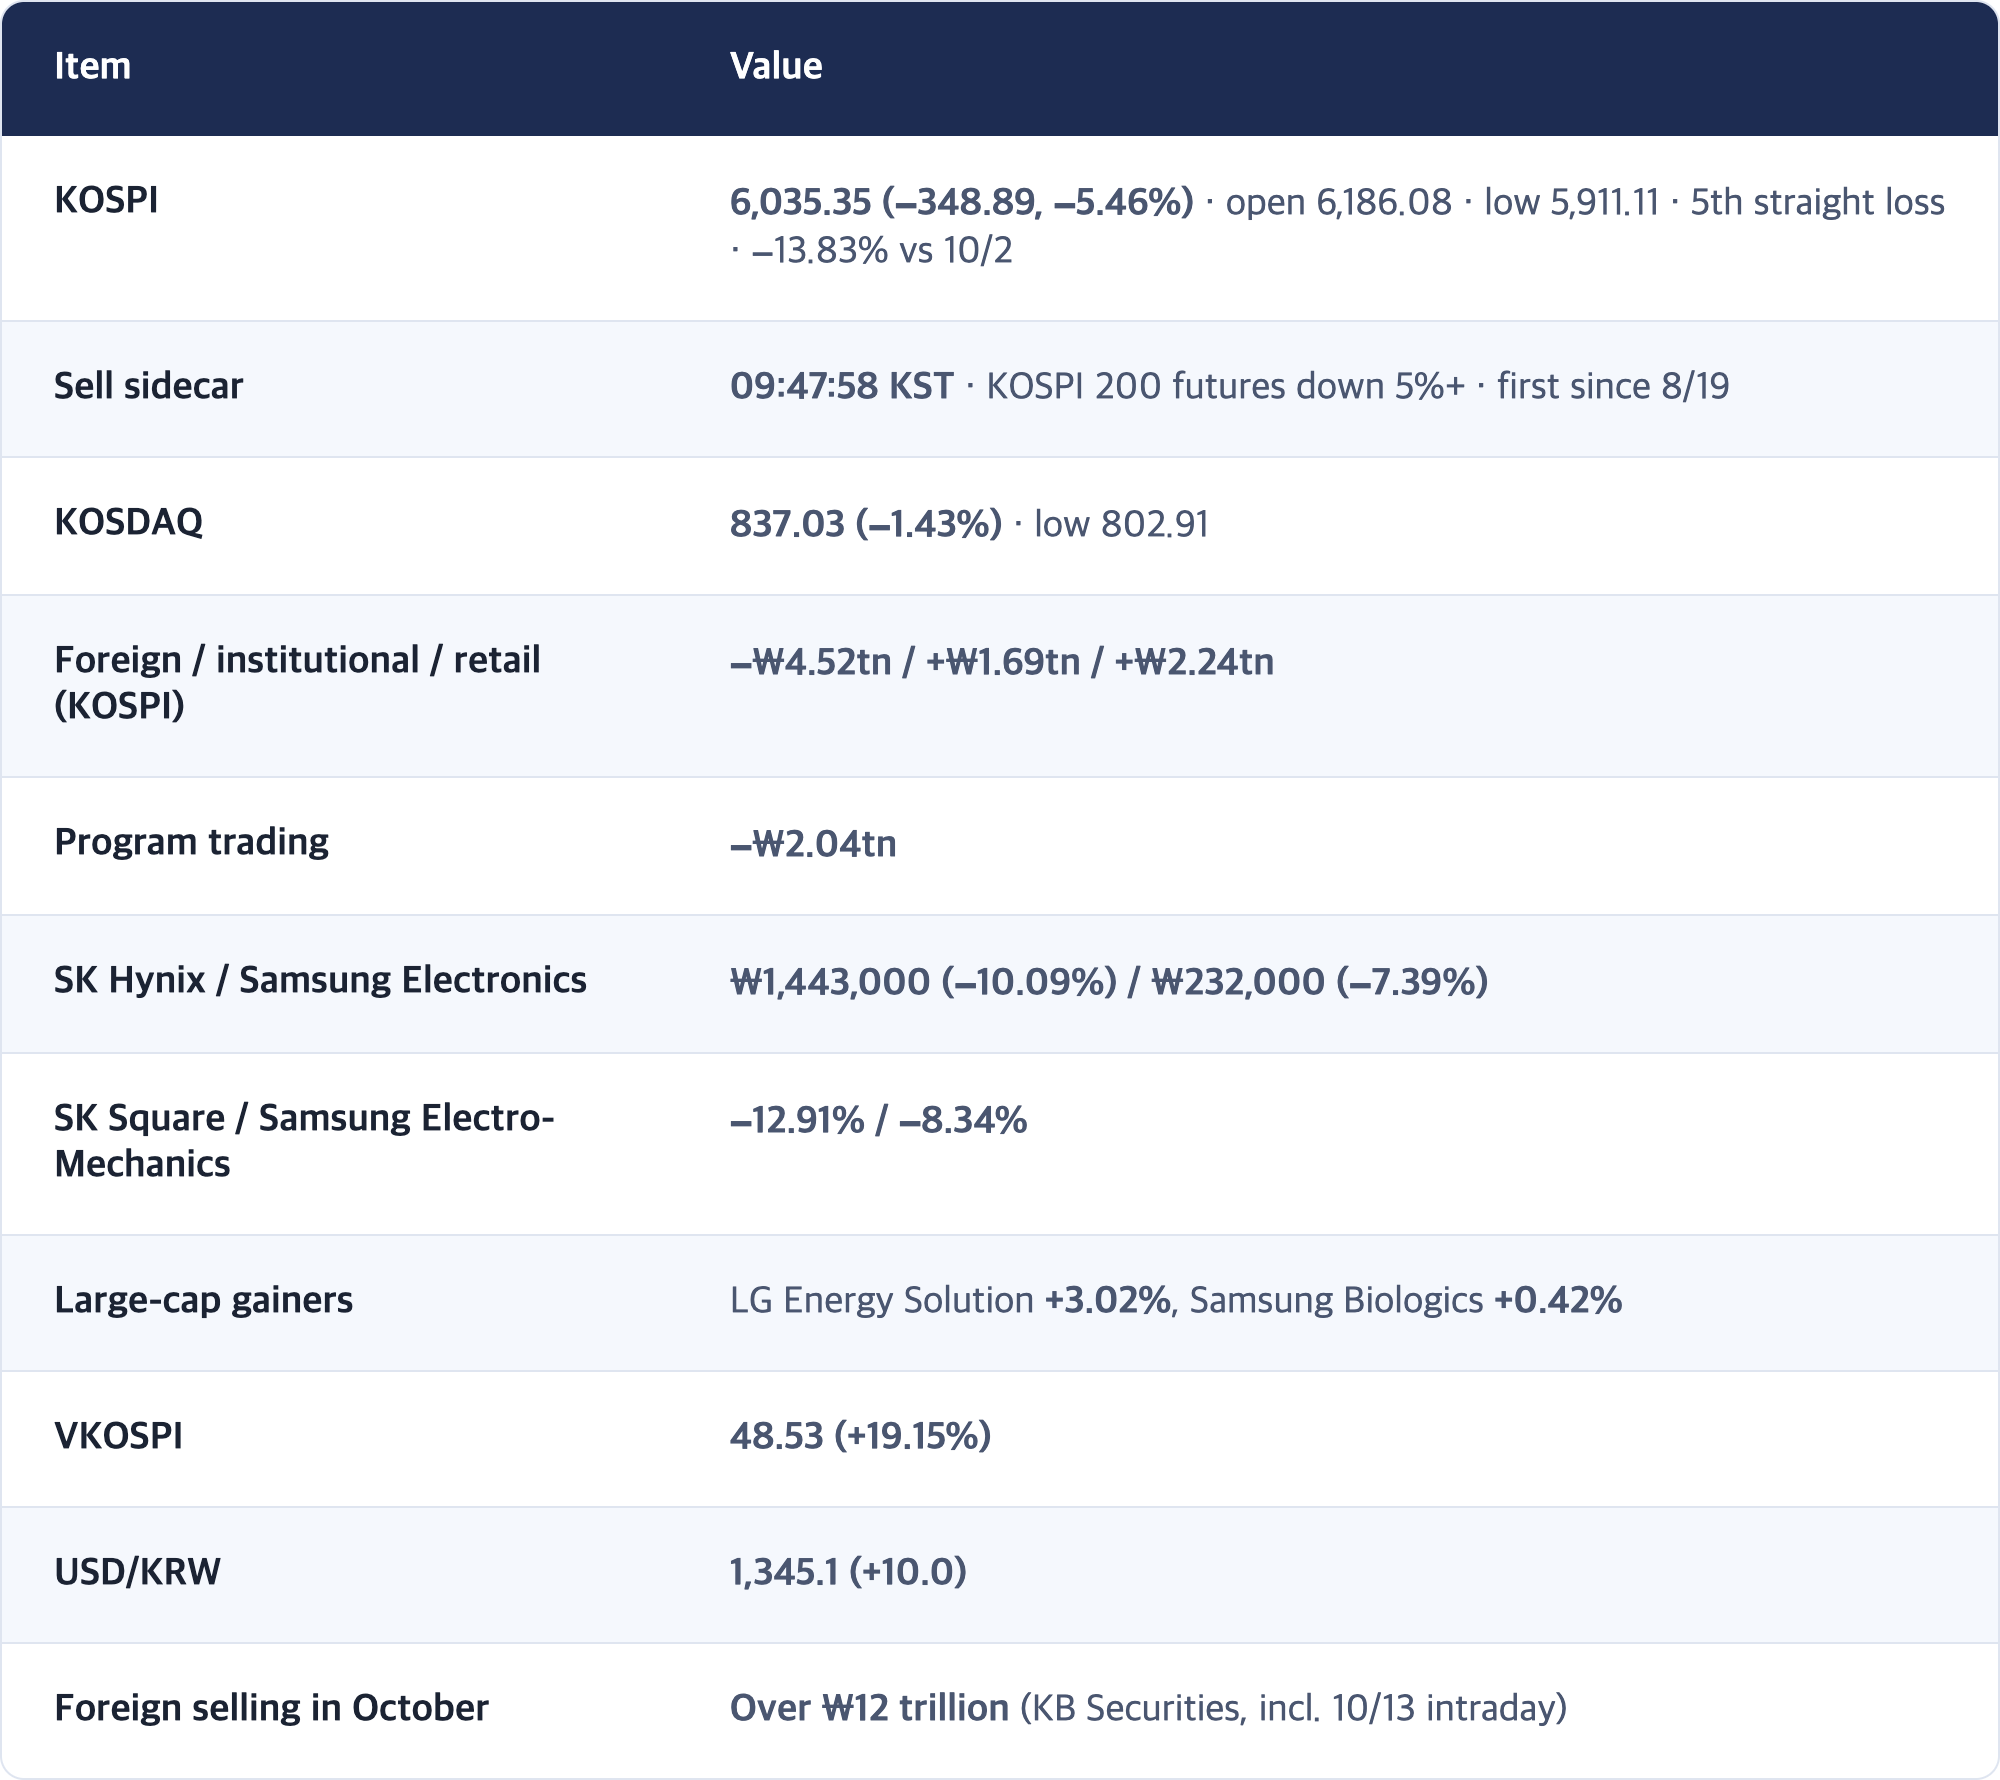Screen dimensions: 2000x1780
Task: Click the −₩2.04tn program trading value
Action: tap(813, 844)
